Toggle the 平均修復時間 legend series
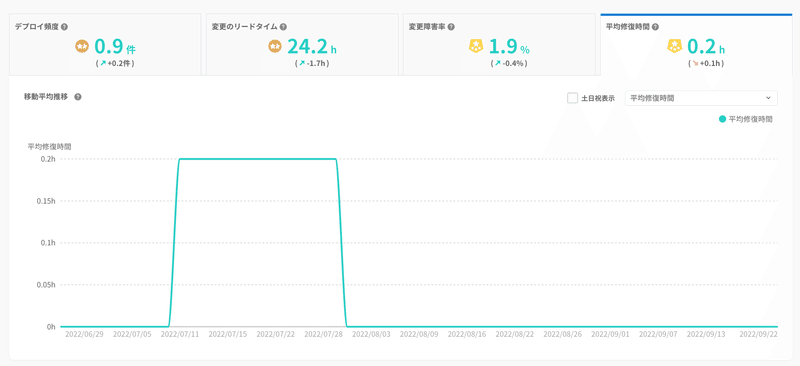 point(745,119)
